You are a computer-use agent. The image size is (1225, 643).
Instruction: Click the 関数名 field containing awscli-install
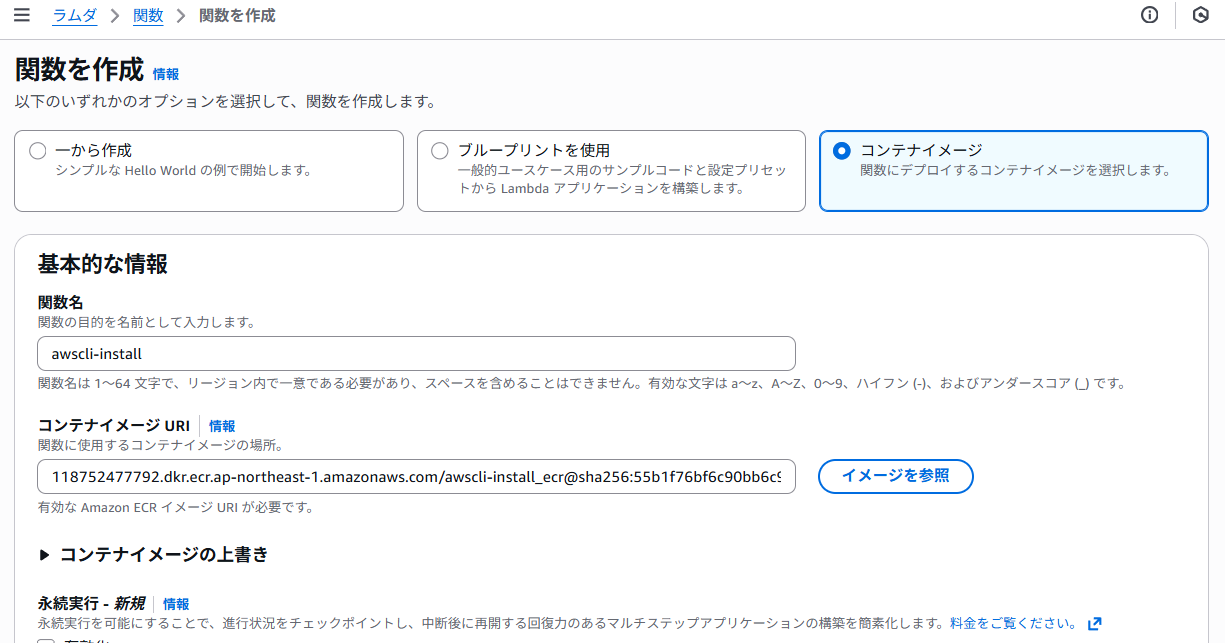click(416, 354)
